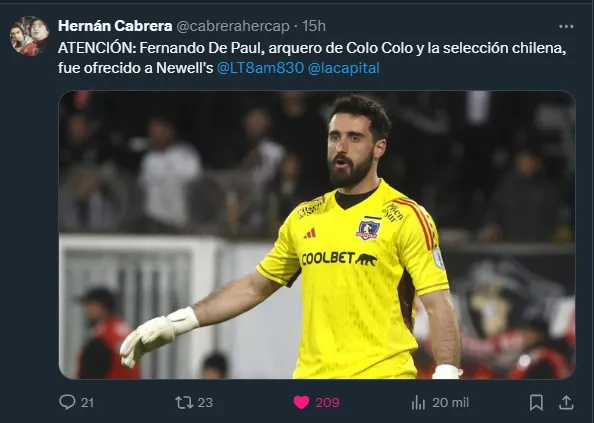Click the Hernán Cabrera display name
This screenshot has width=594, height=423.
[115, 26]
